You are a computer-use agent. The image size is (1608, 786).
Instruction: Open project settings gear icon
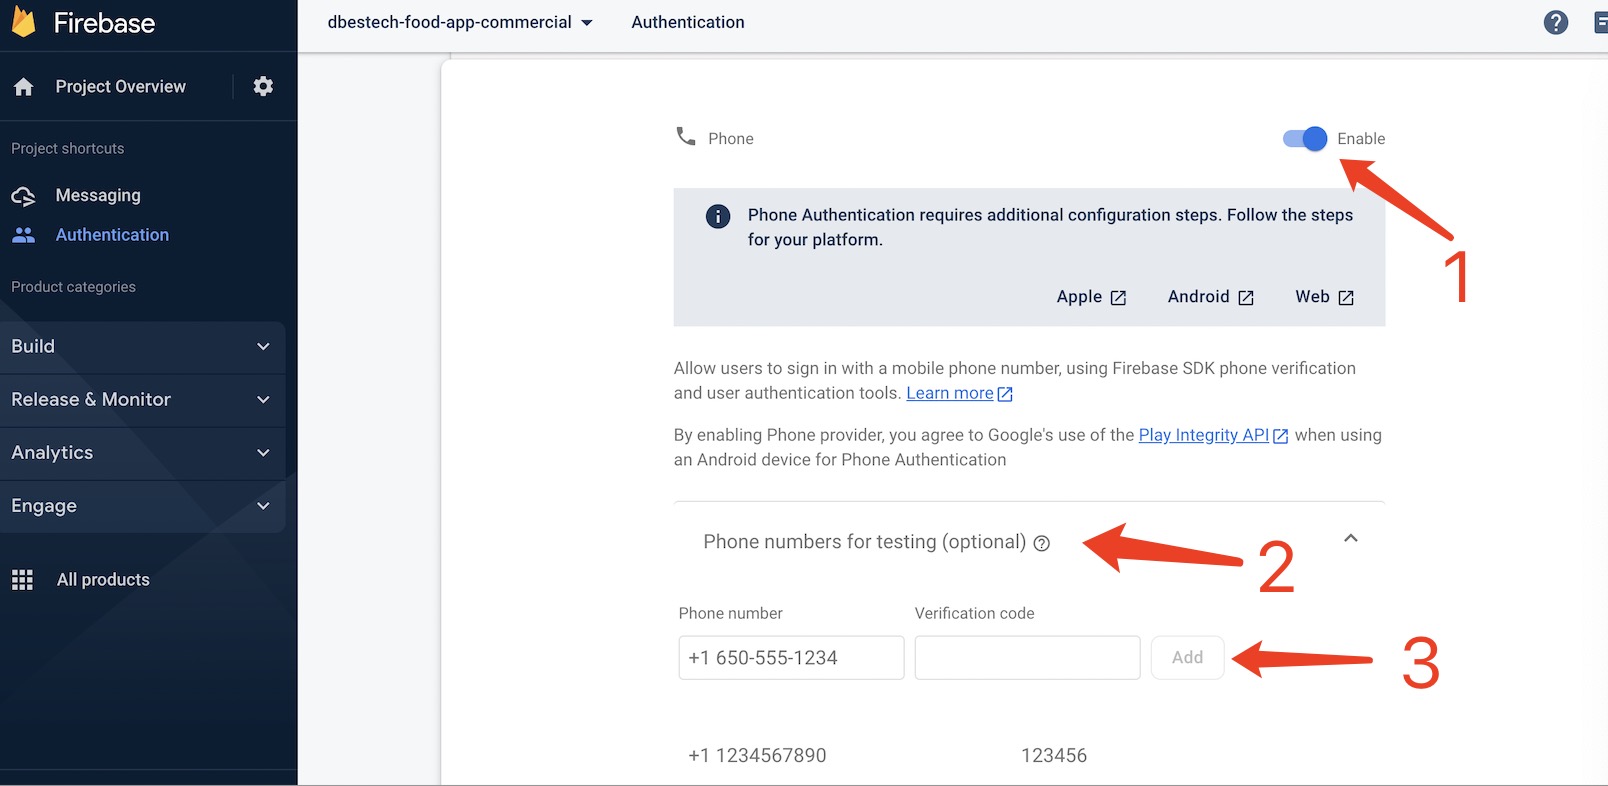[x=263, y=86]
